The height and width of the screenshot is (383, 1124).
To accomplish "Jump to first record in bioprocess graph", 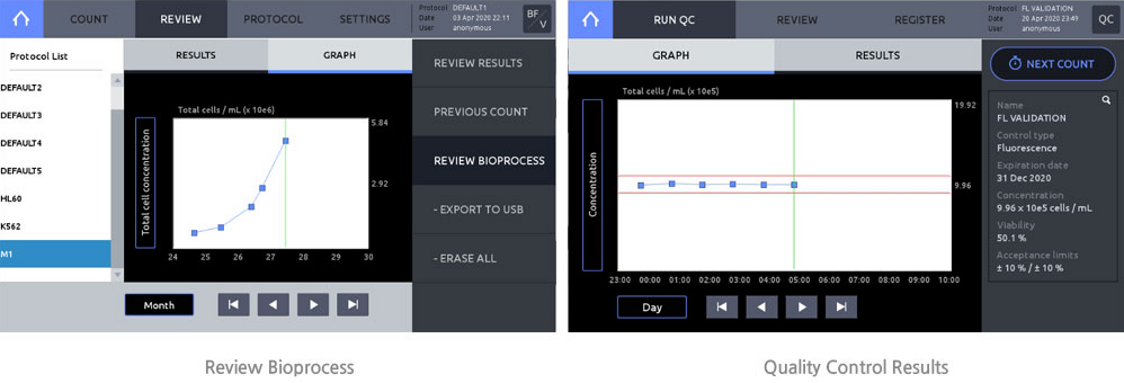I will 234,305.
